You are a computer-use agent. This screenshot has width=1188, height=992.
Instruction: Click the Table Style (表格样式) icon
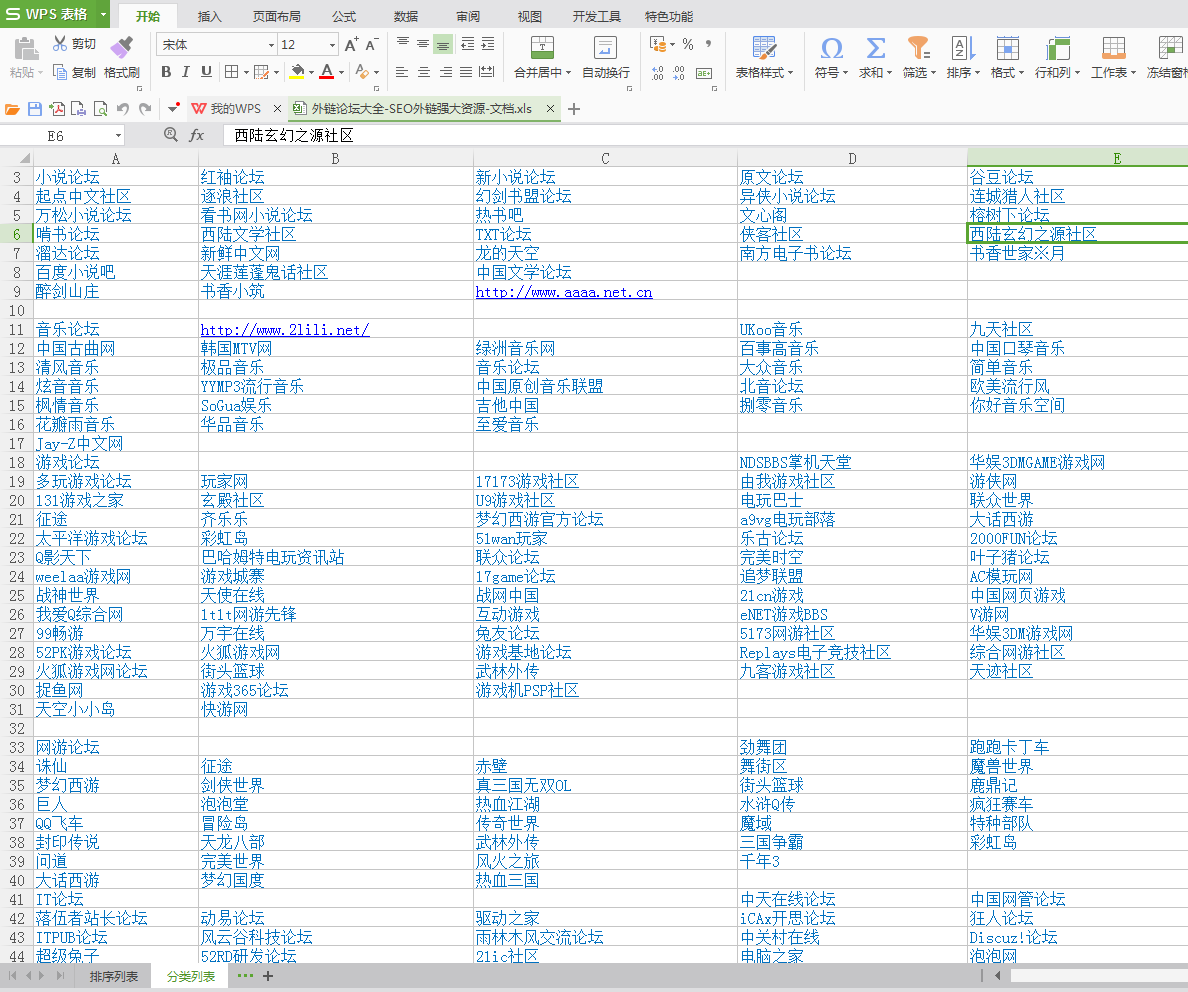[x=764, y=48]
